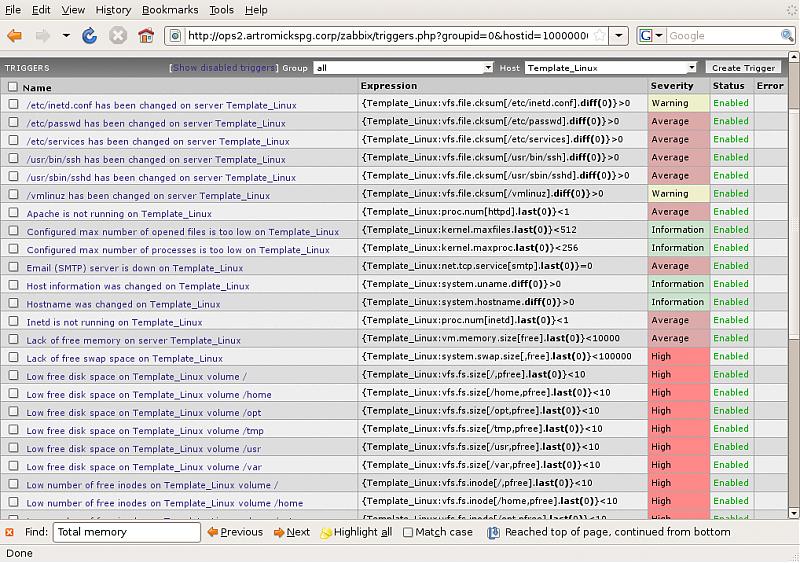Open the Group dropdown showing all
This screenshot has height=563, width=800.
coord(403,68)
